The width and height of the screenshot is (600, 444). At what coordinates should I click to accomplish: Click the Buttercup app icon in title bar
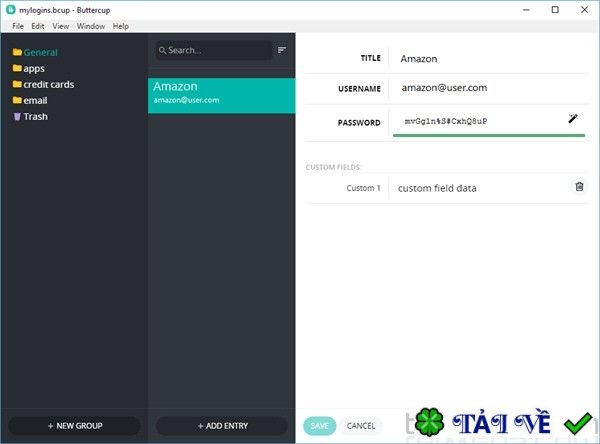(11, 10)
